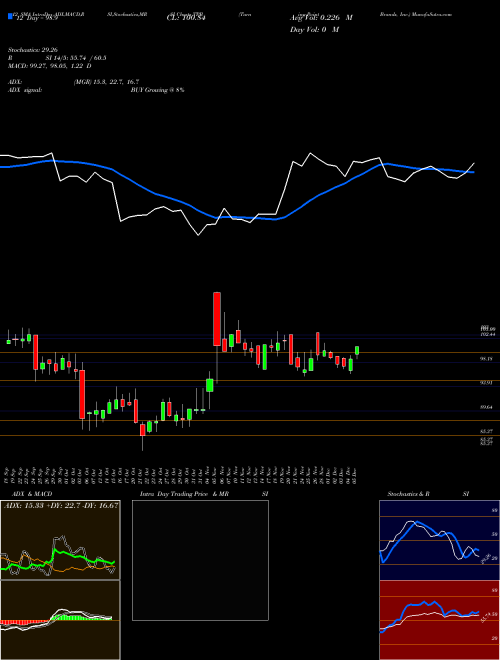Click the tall red candlestick on 05 Nov
The height and width of the screenshot is (660, 500).
click(x=217, y=319)
